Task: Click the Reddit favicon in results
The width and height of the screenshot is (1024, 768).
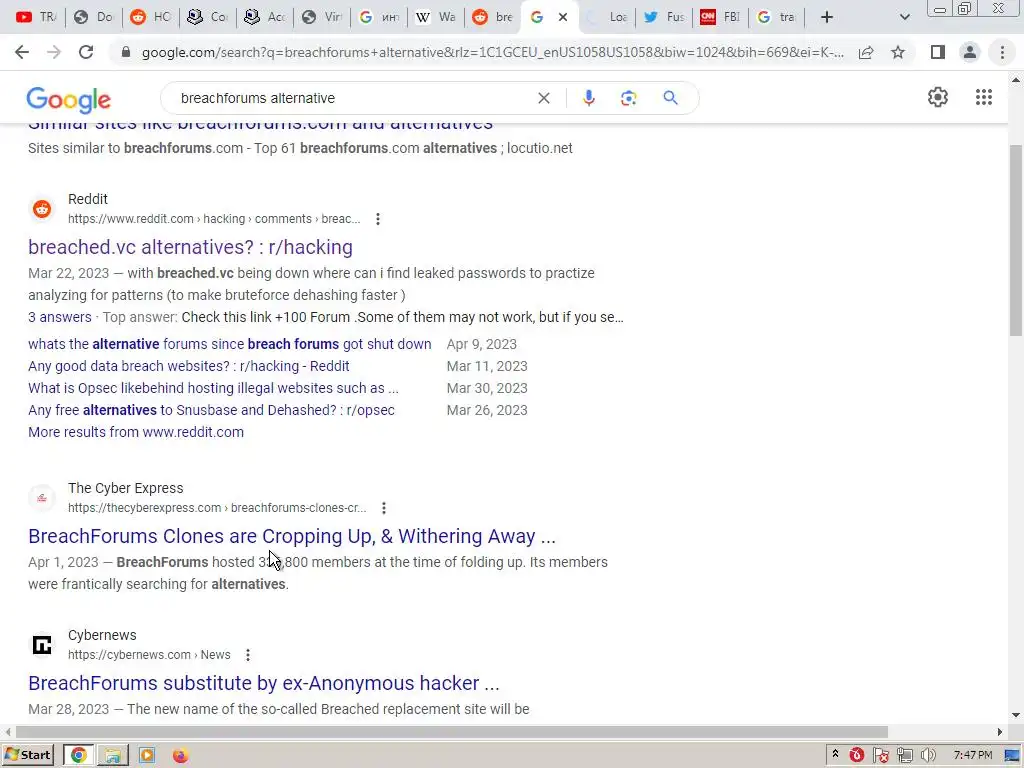Action: pos(42,209)
